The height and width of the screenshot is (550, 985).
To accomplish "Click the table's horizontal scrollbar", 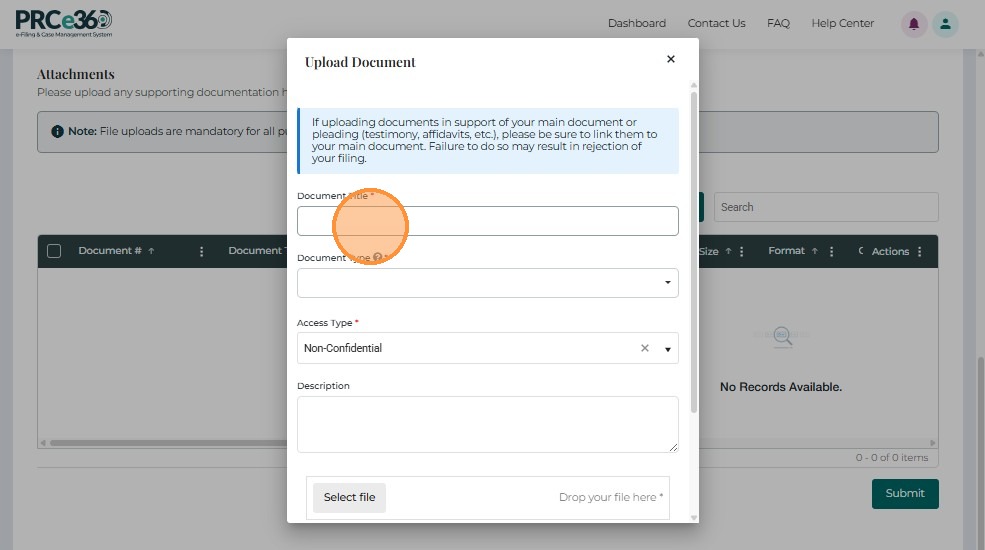I will 168,443.
